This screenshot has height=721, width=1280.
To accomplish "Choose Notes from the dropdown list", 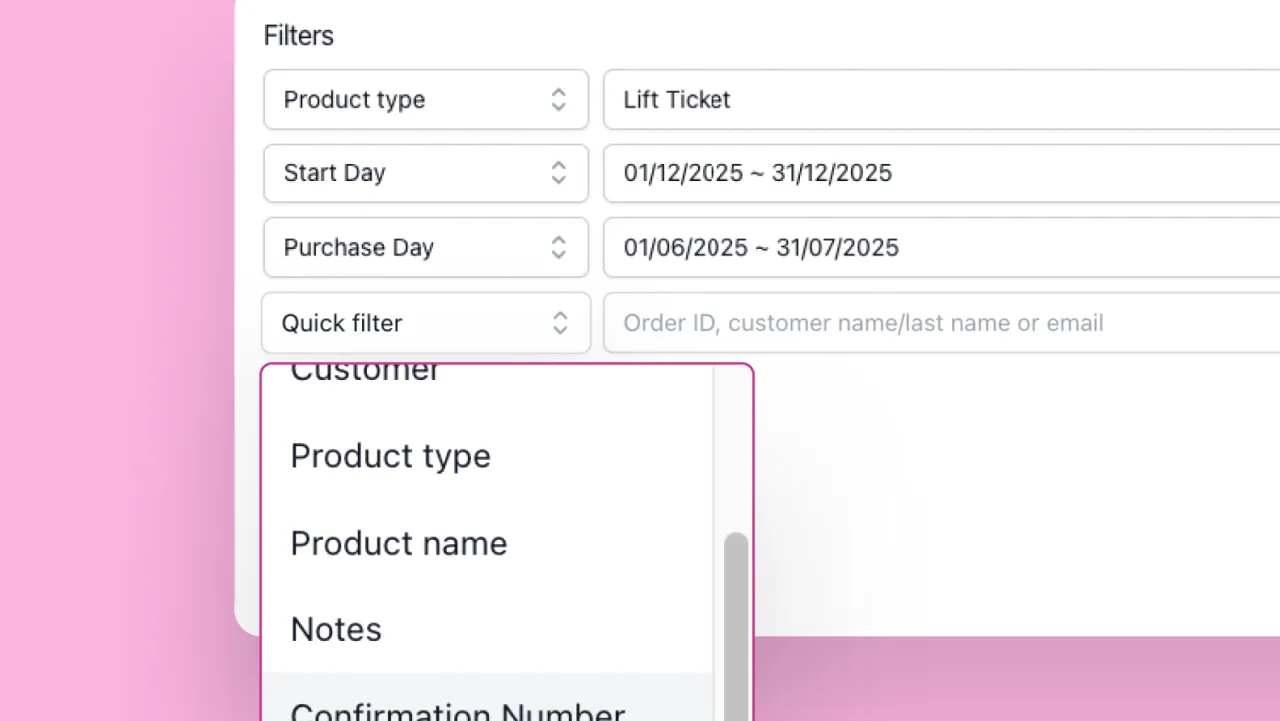I will (487, 629).
